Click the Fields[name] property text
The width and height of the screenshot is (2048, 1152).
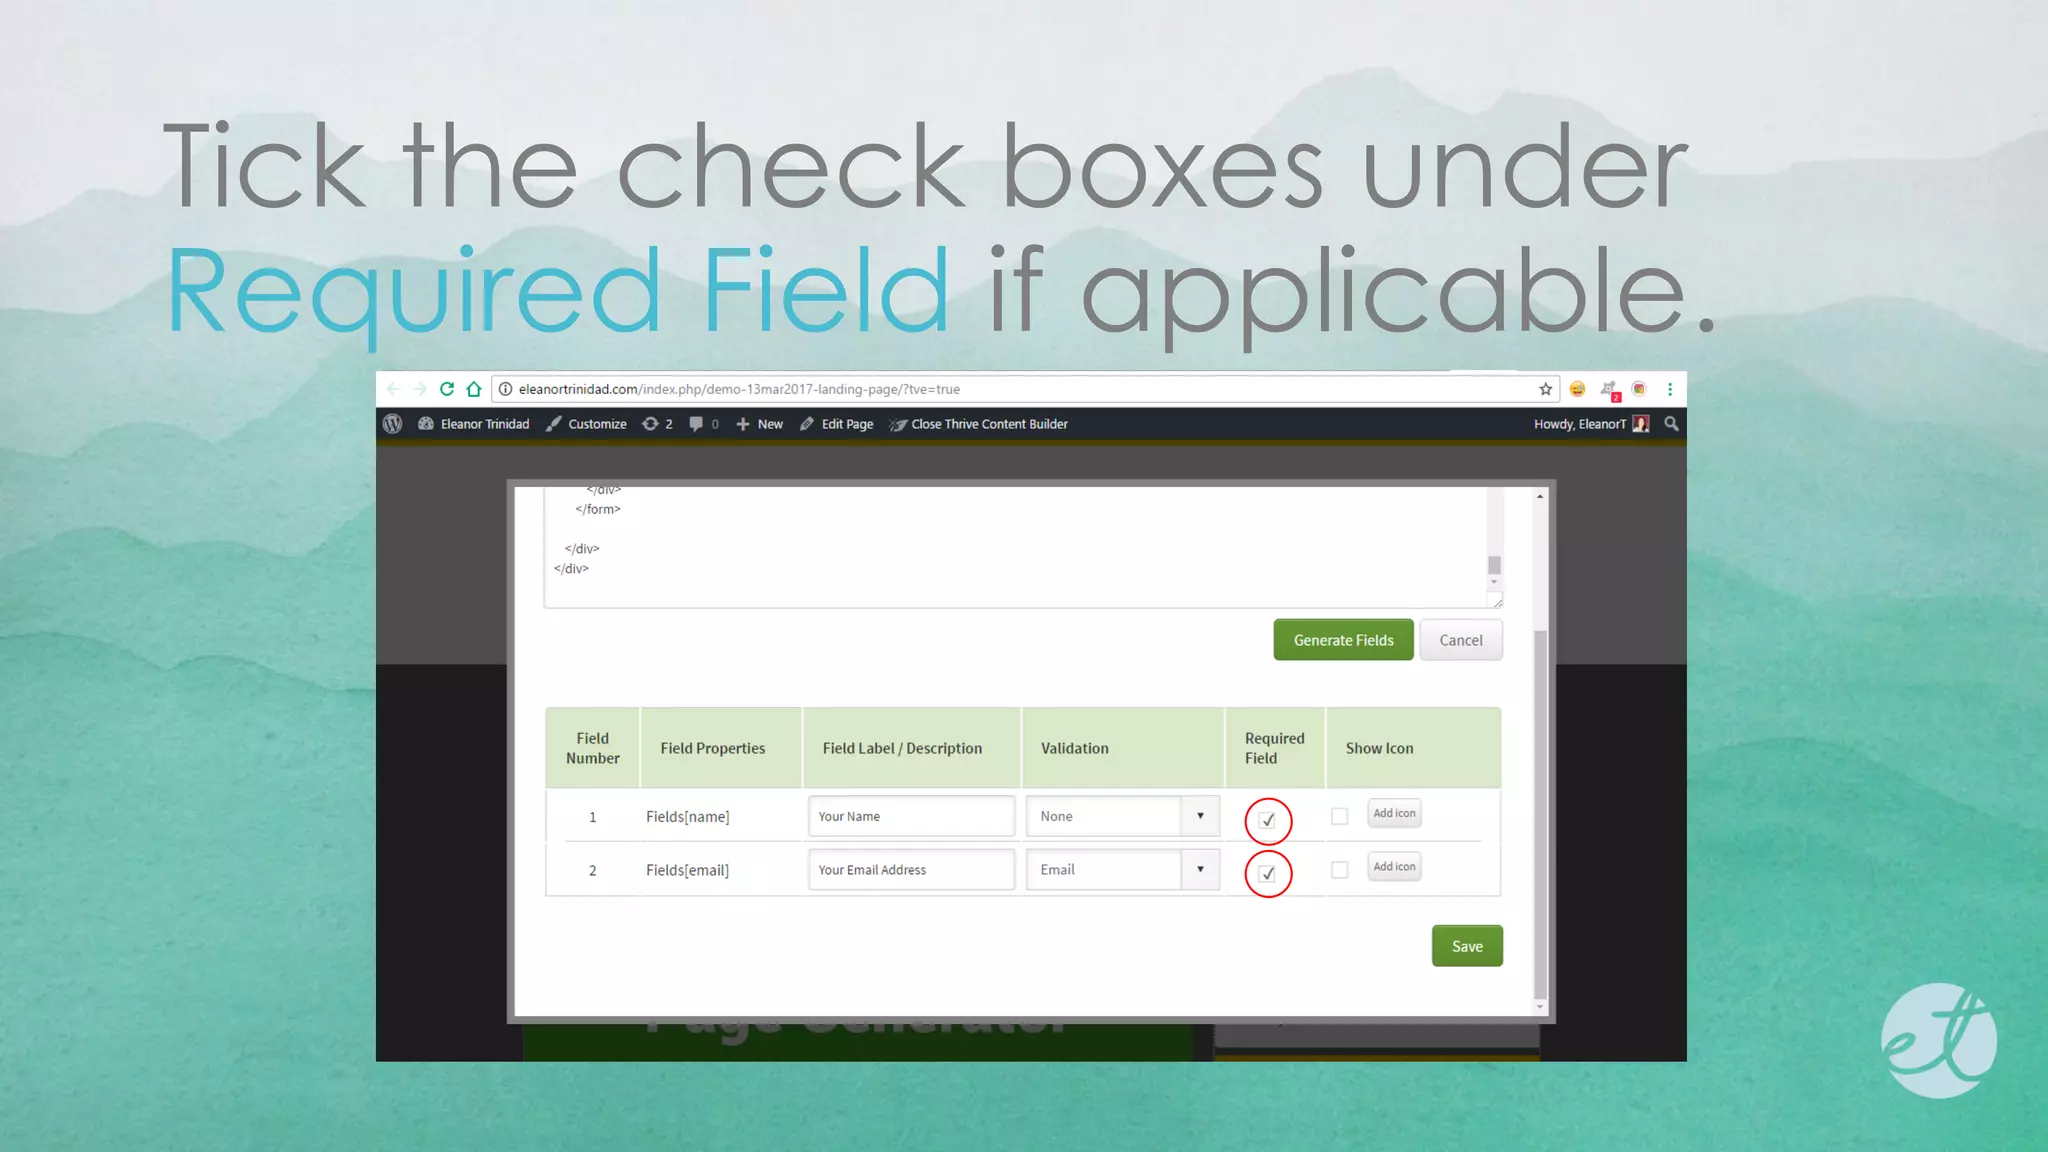(688, 817)
